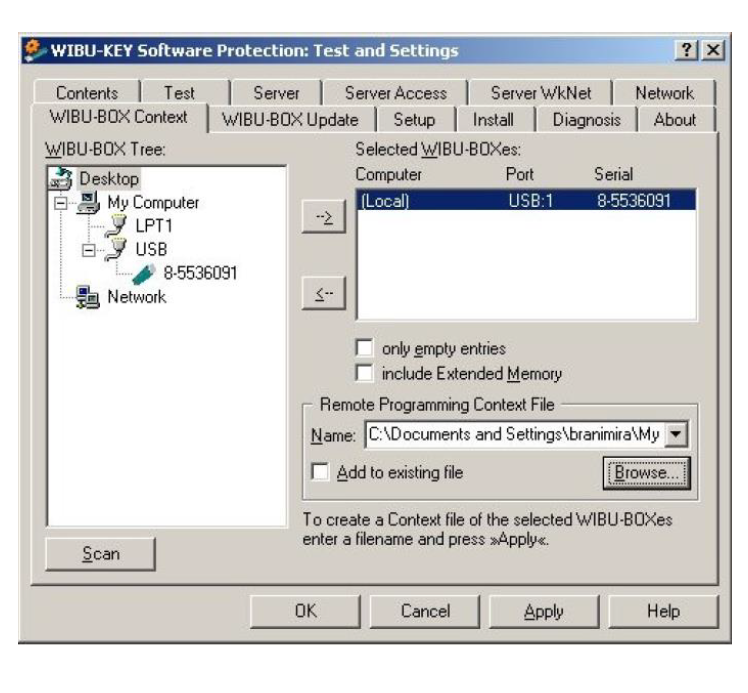Click the USB port connector icon

pyautogui.click(x=116, y=249)
